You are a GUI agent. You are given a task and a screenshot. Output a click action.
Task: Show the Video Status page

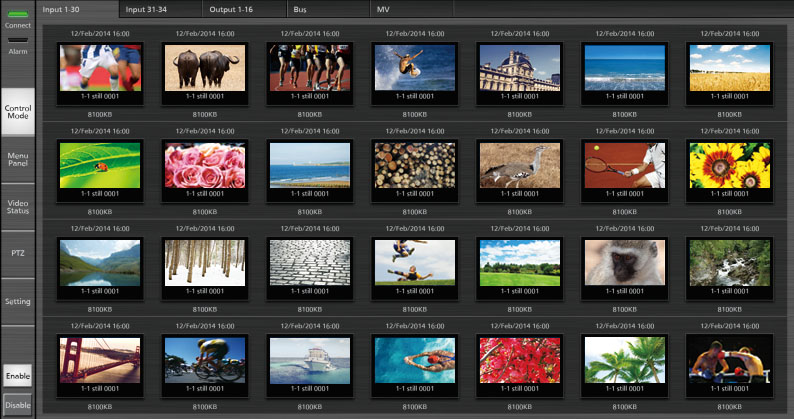click(17, 205)
